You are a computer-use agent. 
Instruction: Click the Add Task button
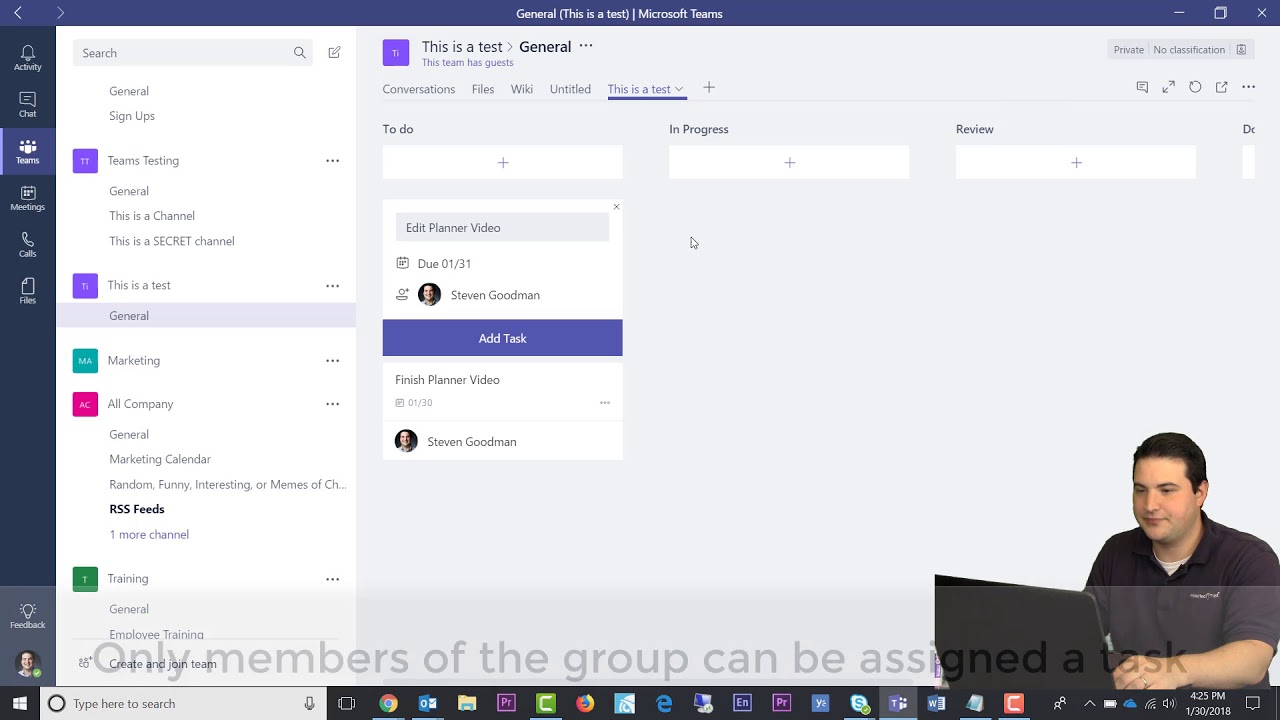[x=502, y=338]
